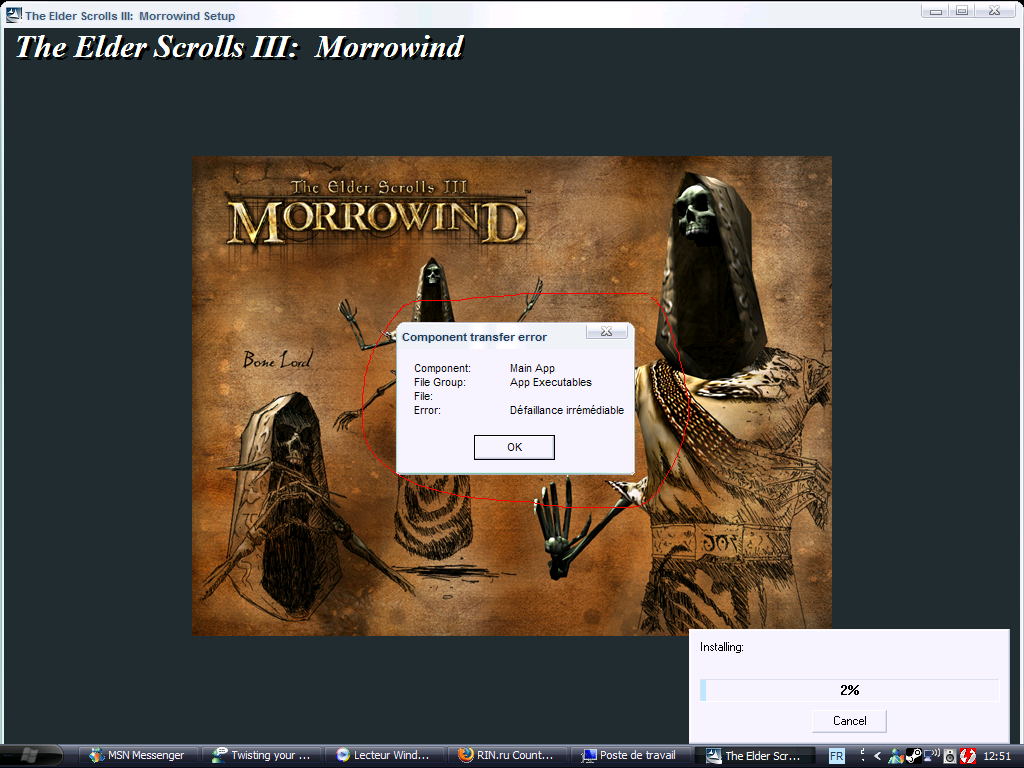The height and width of the screenshot is (768, 1024).
Task: Maximize the Morrowind Setup window
Action: [x=961, y=11]
